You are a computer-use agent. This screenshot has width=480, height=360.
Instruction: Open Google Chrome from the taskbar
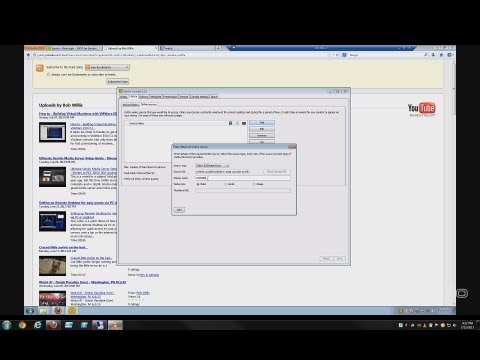coord(22,325)
